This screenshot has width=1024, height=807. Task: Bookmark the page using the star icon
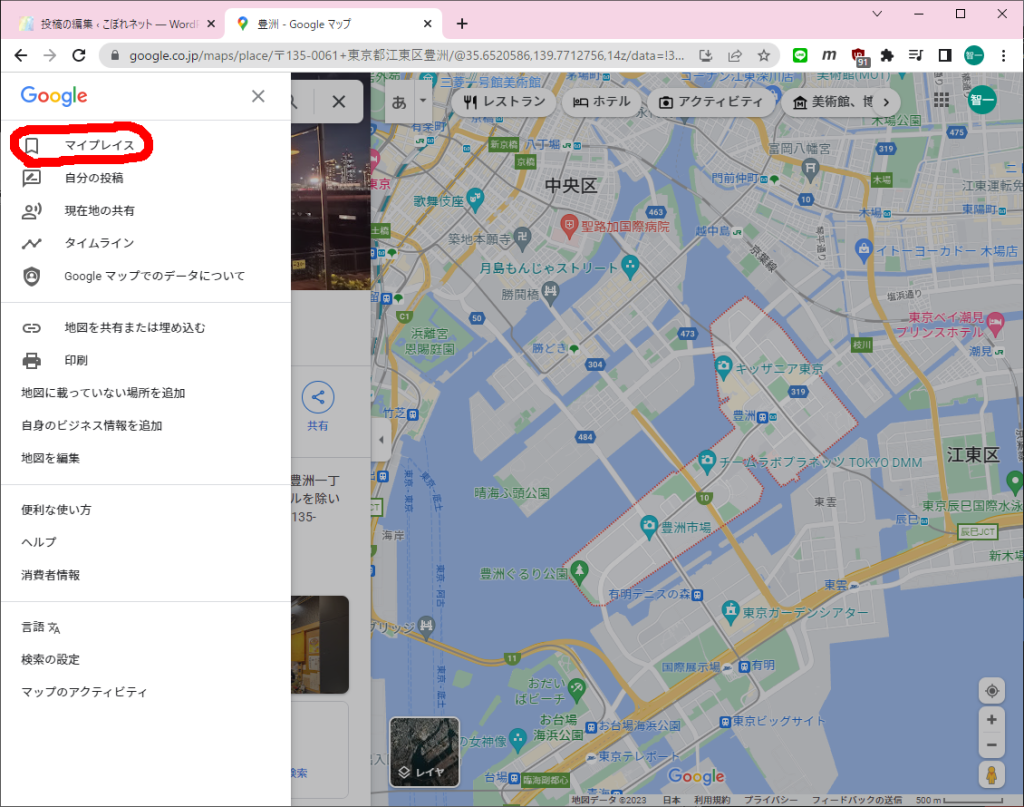click(764, 57)
